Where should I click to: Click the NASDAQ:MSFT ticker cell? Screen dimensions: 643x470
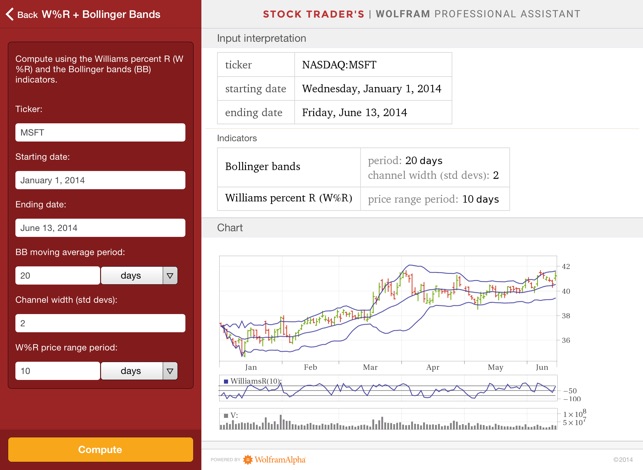[373, 65]
